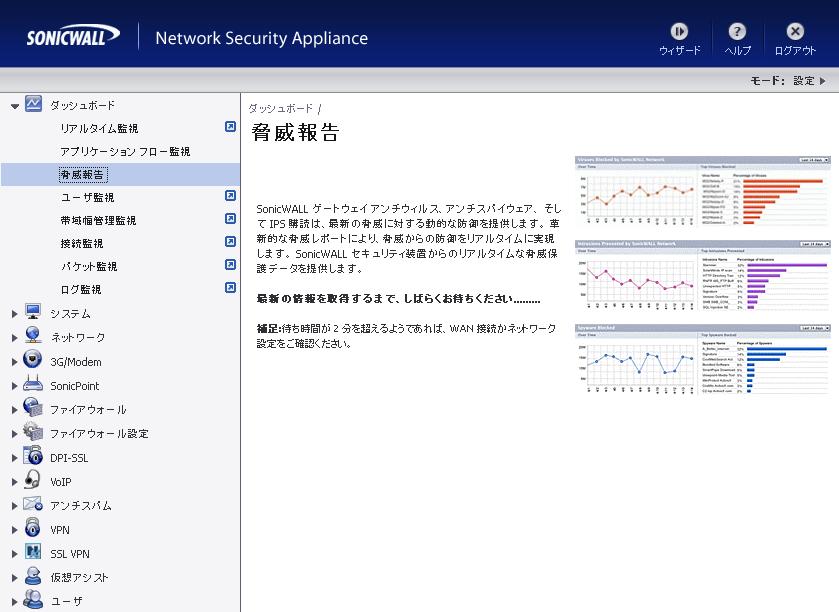Open 接続監視 pop-out window icon
Screen dimensions: 839x612
pyautogui.click(x=230, y=242)
